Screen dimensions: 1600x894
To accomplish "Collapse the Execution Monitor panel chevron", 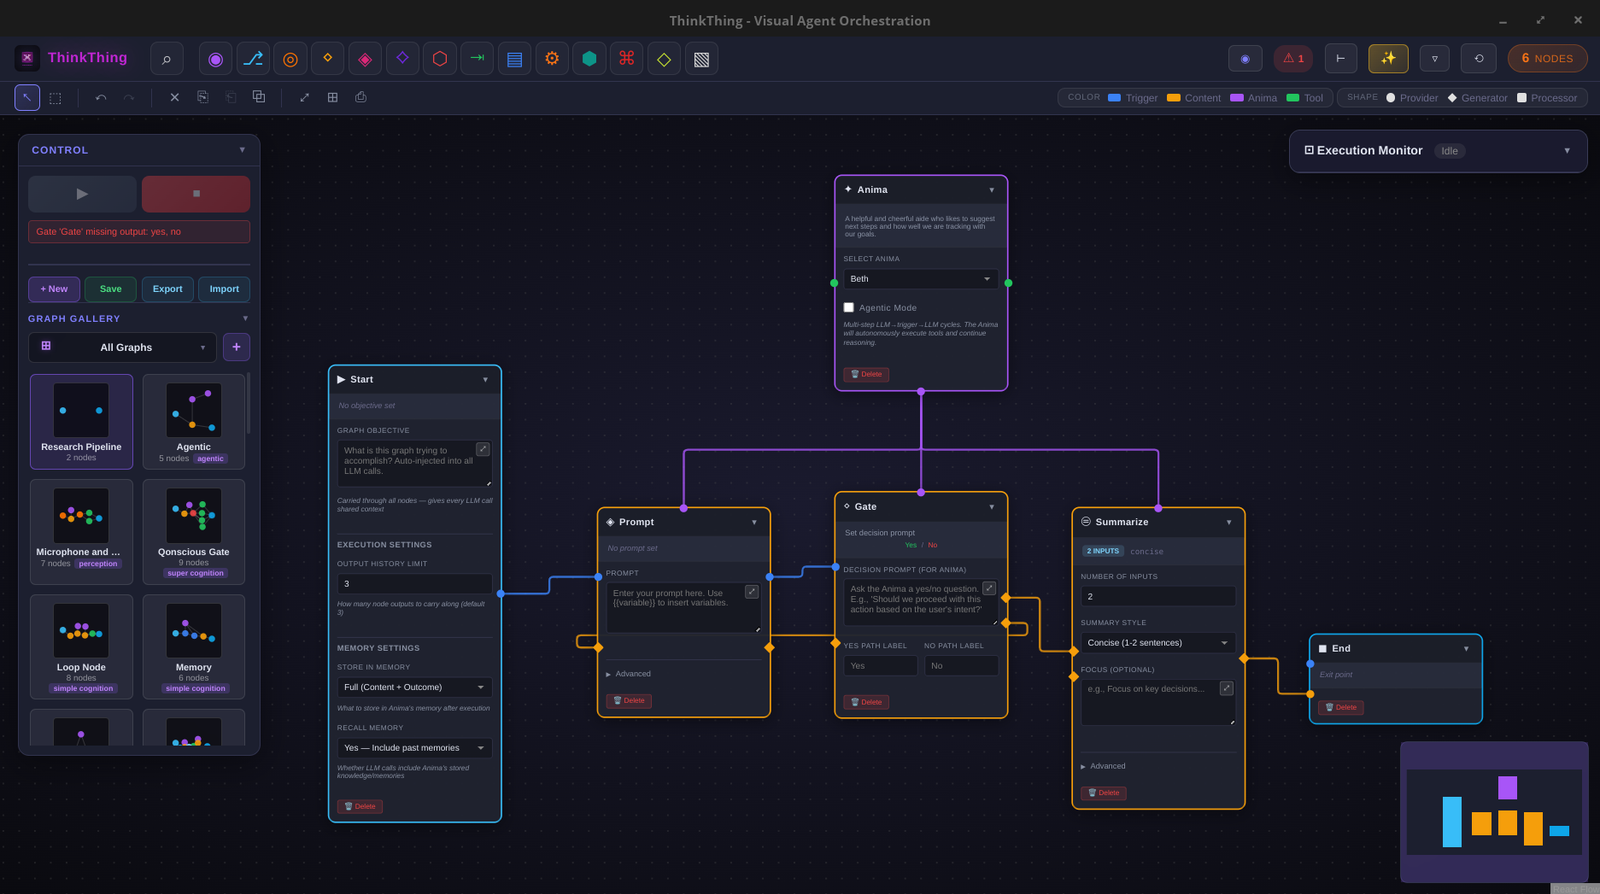I will pos(1567,151).
